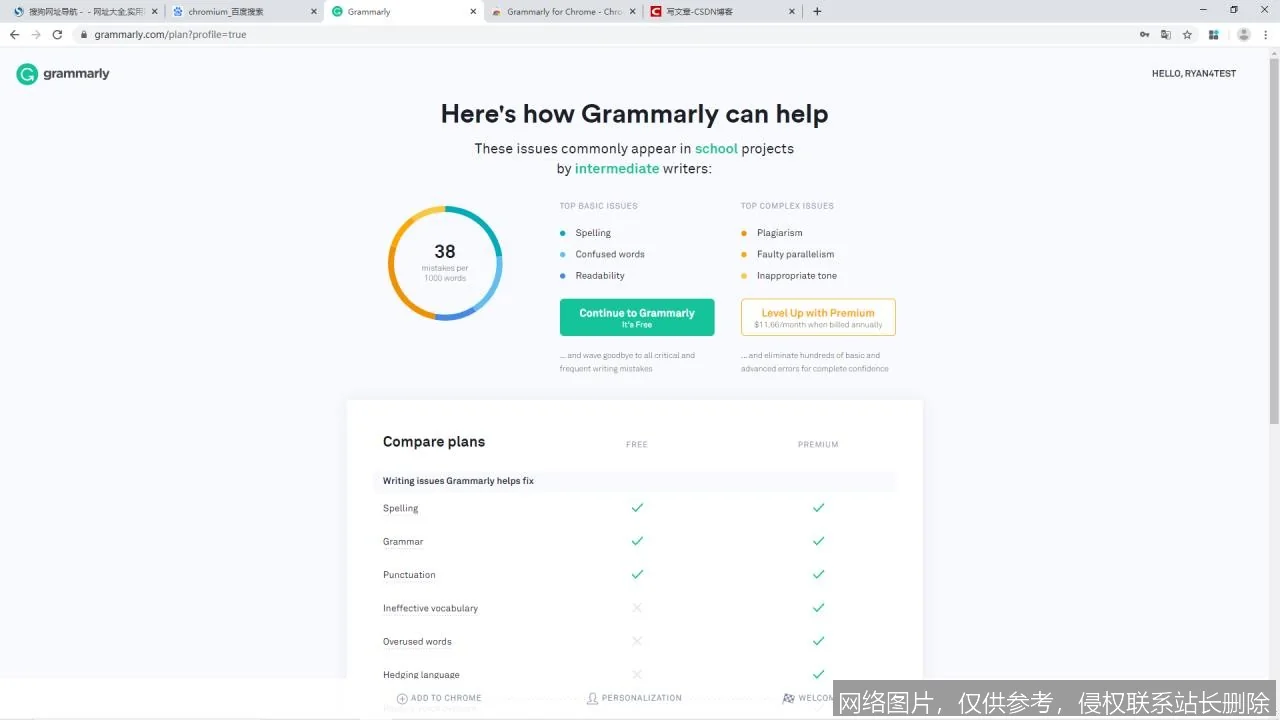The image size is (1280, 720).
Task: Open the Grammarly extension icon in the toolbar
Action: (1213, 34)
